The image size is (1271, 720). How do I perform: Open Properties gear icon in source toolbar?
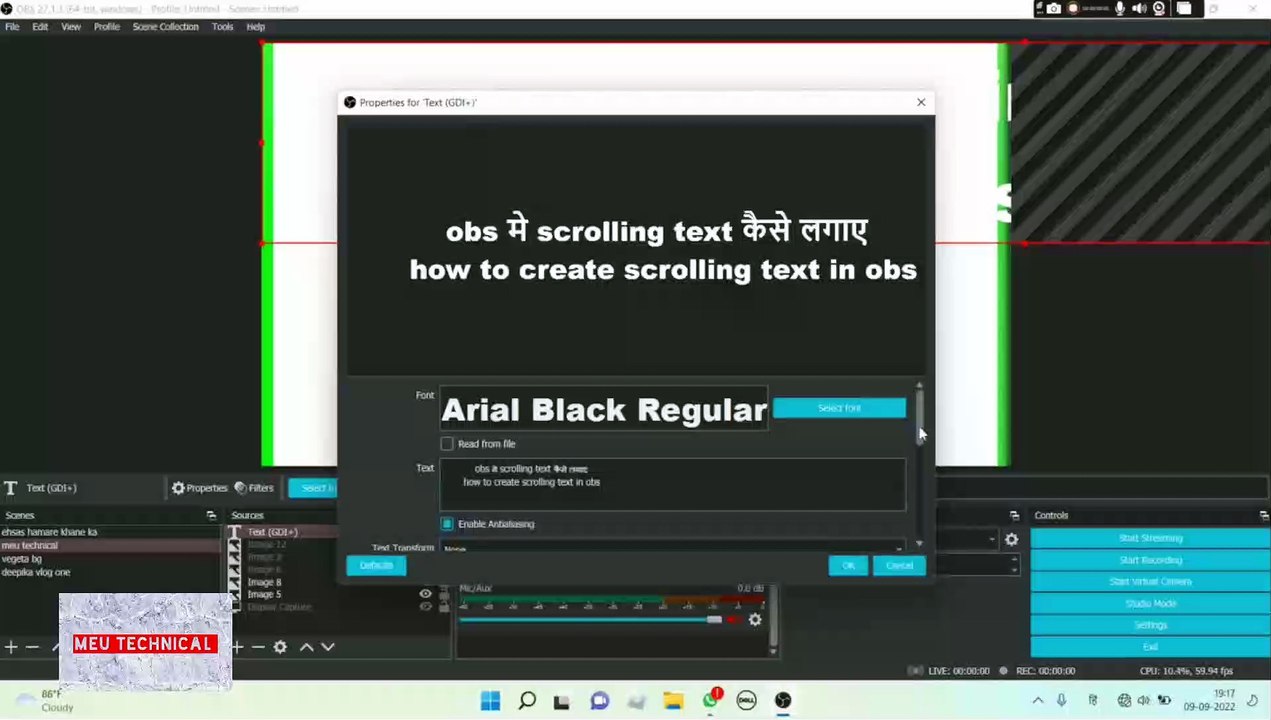point(199,488)
